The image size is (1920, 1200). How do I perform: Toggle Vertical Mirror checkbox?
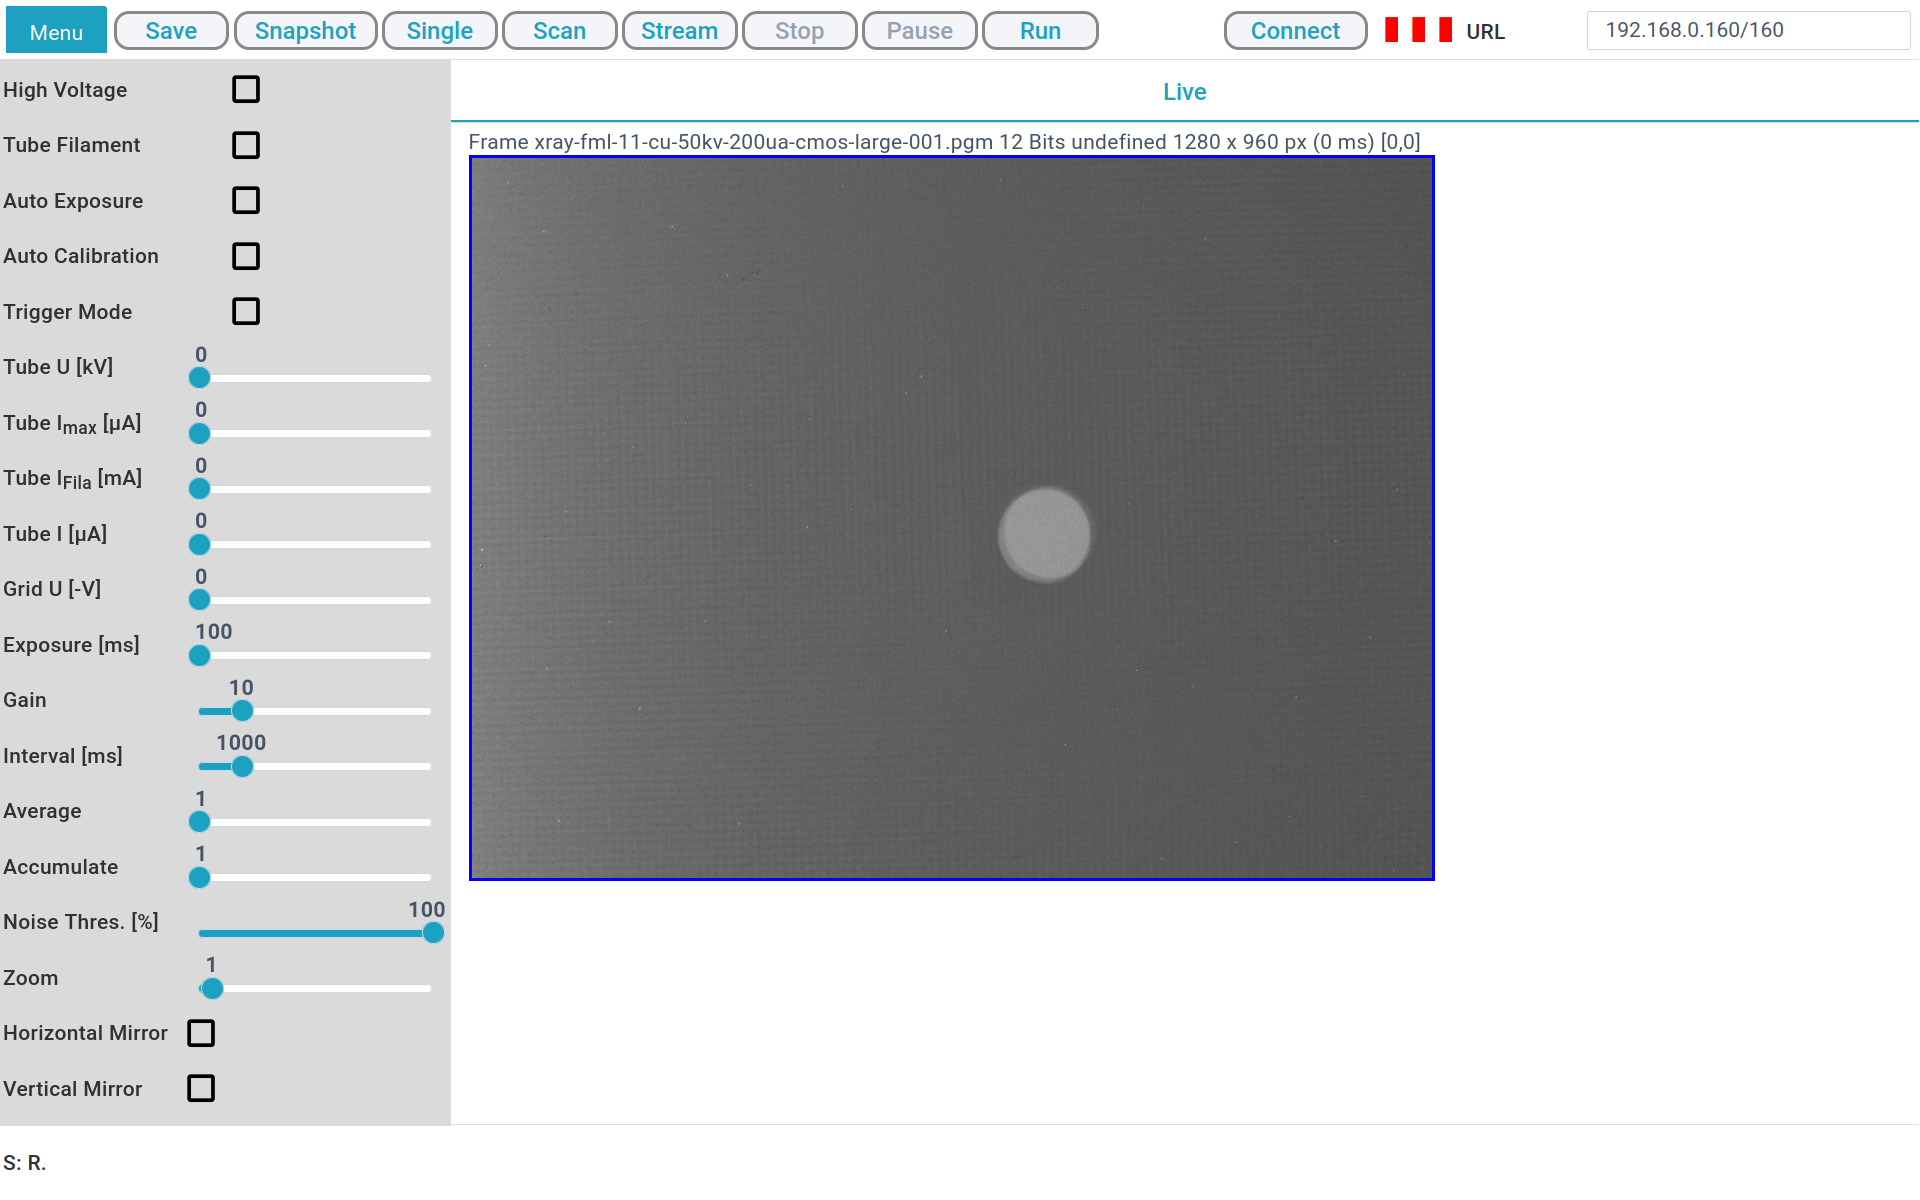click(201, 1088)
